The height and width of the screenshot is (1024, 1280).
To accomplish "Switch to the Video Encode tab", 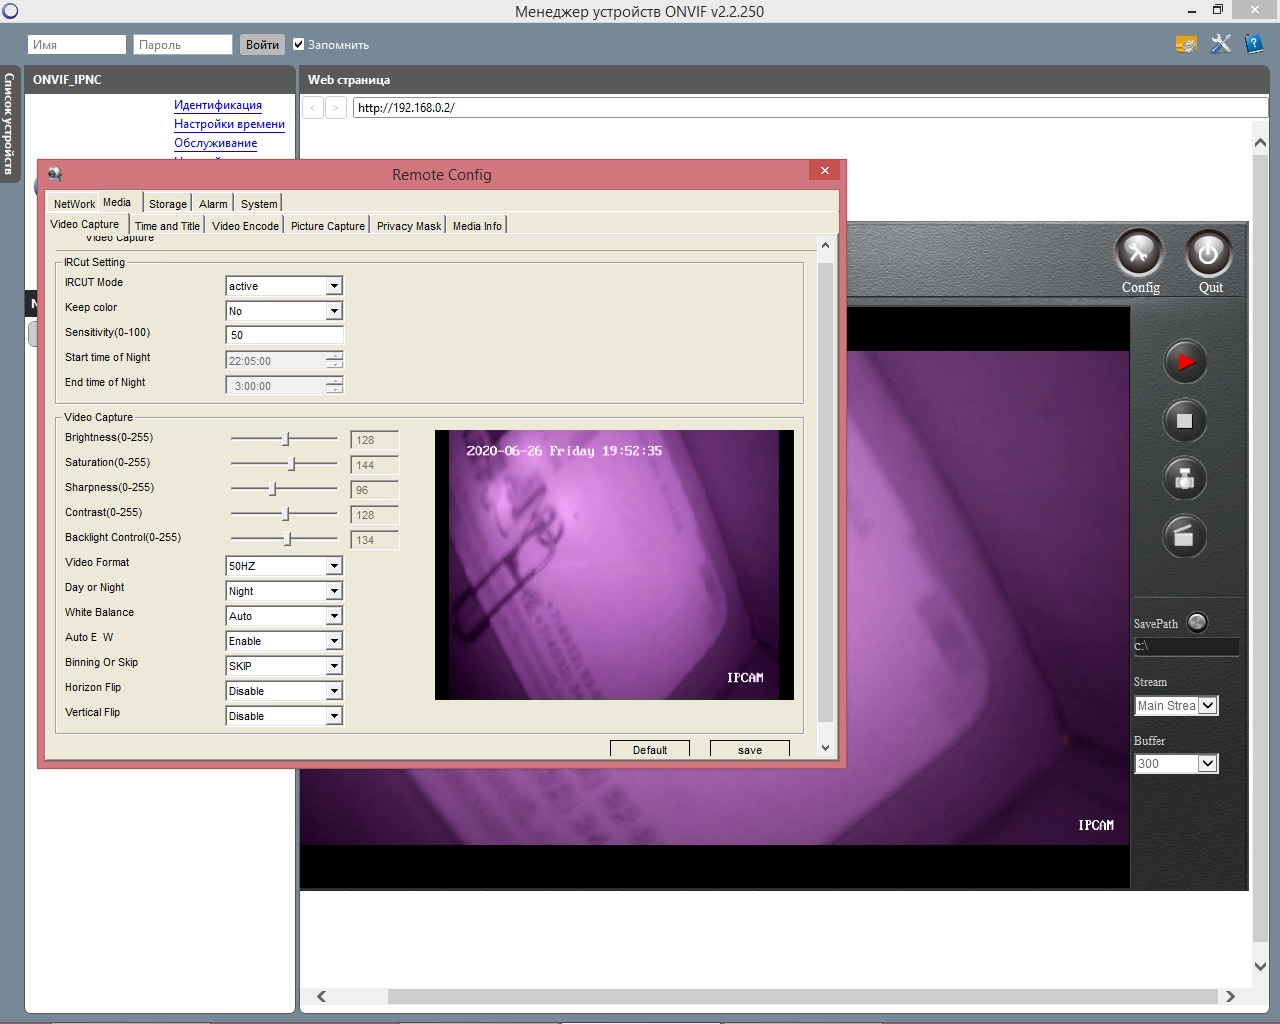I will pos(245,226).
